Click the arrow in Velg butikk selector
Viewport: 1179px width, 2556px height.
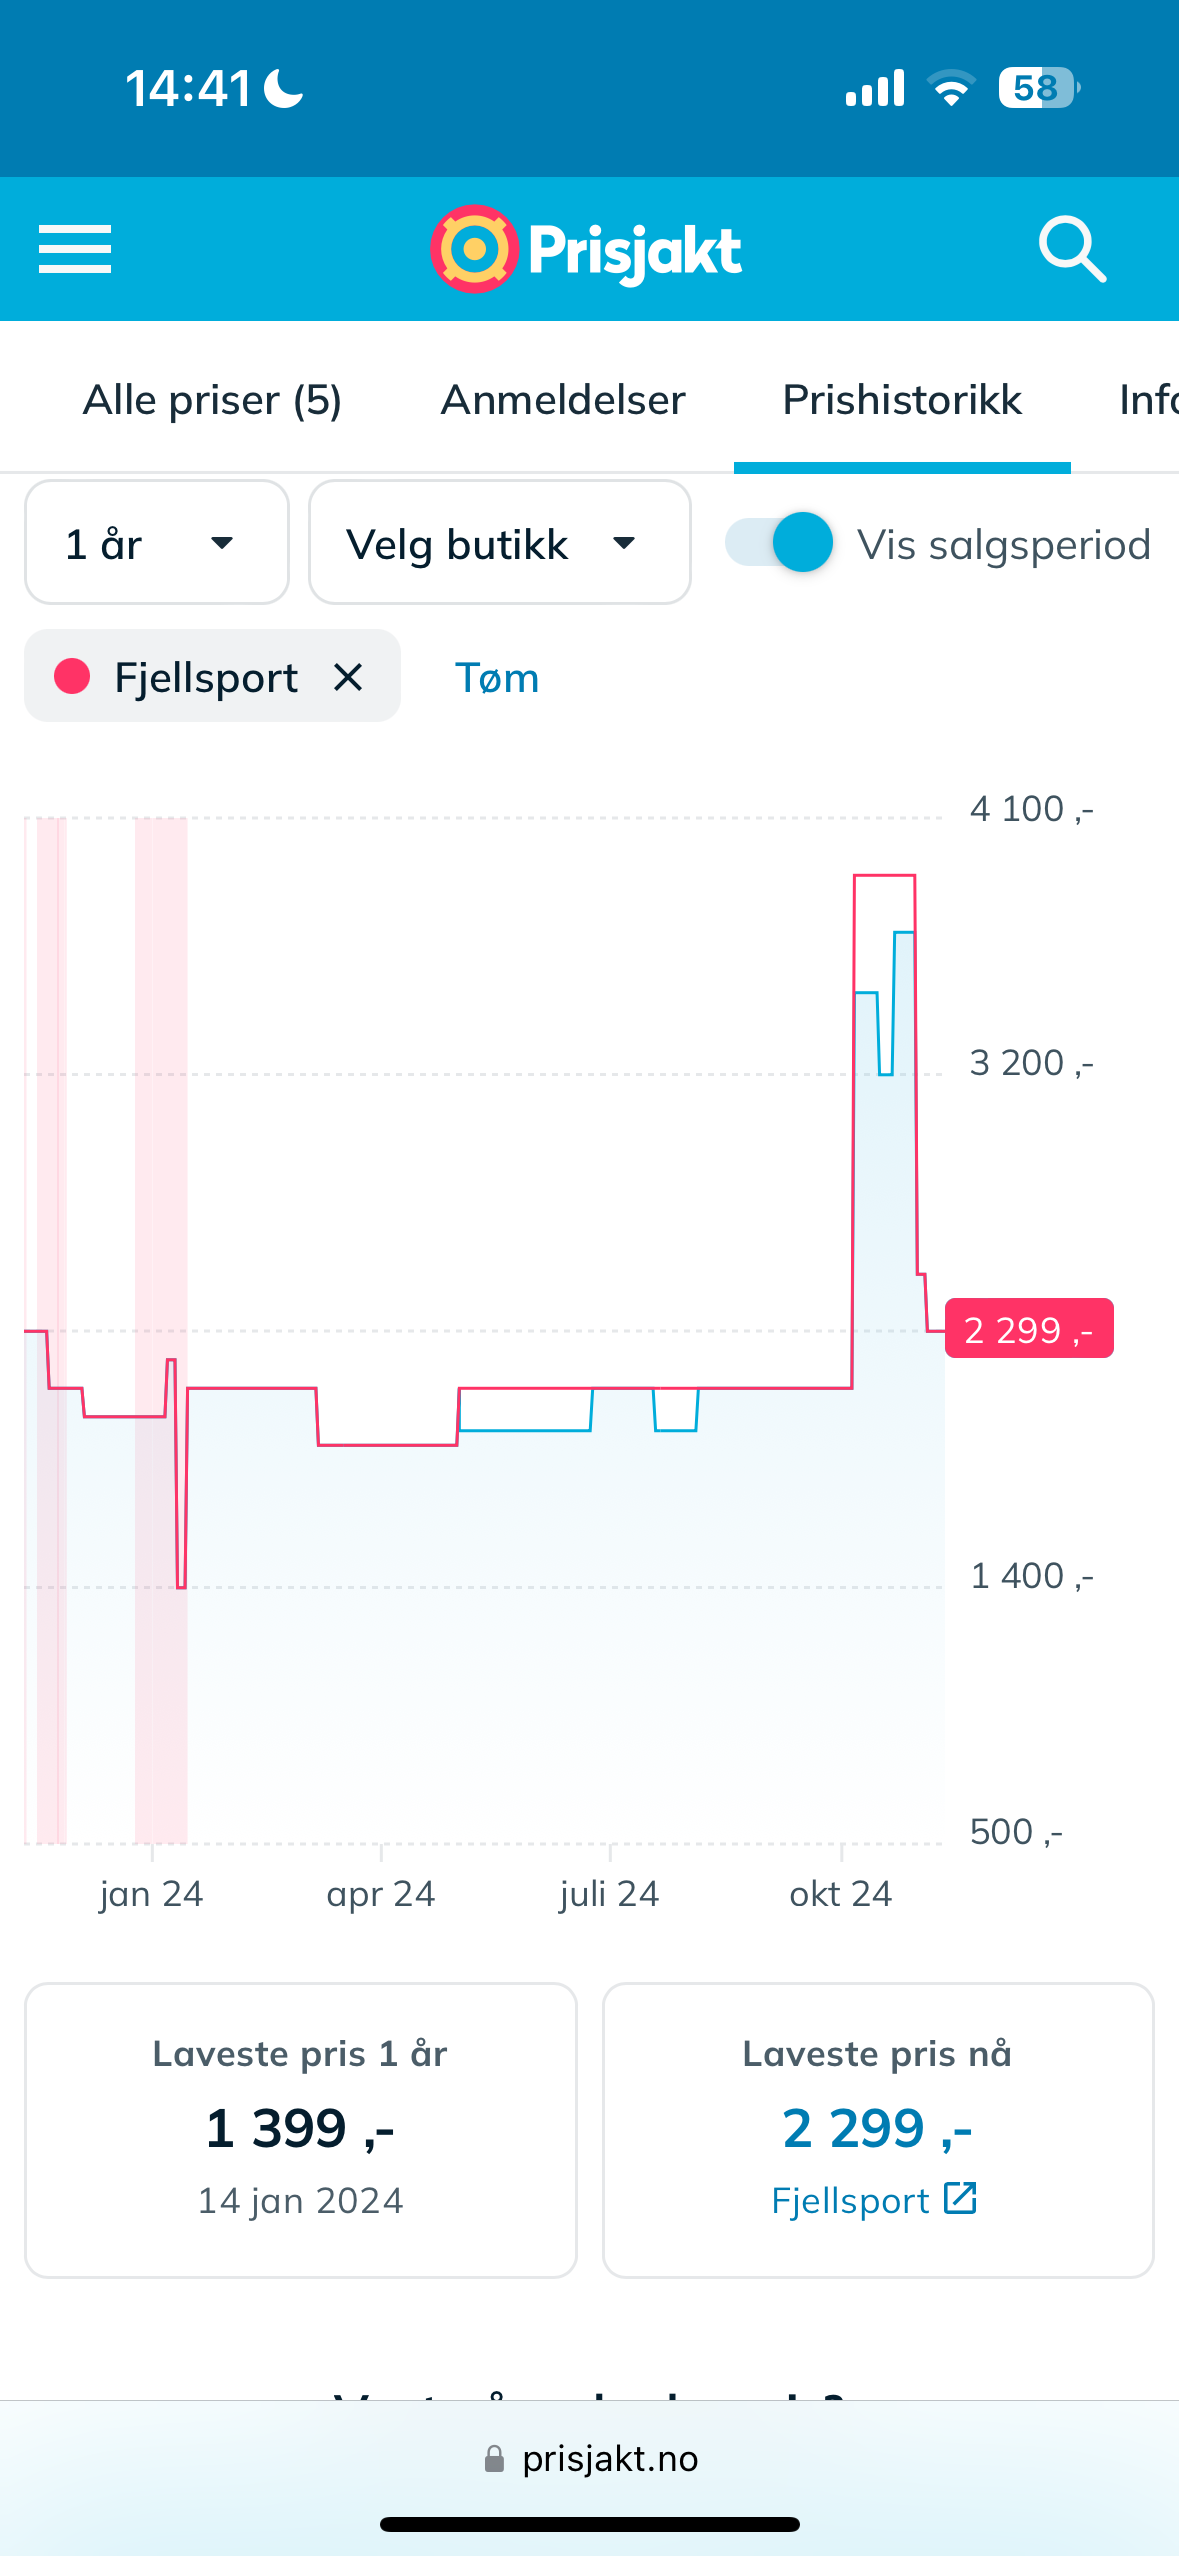tap(625, 543)
